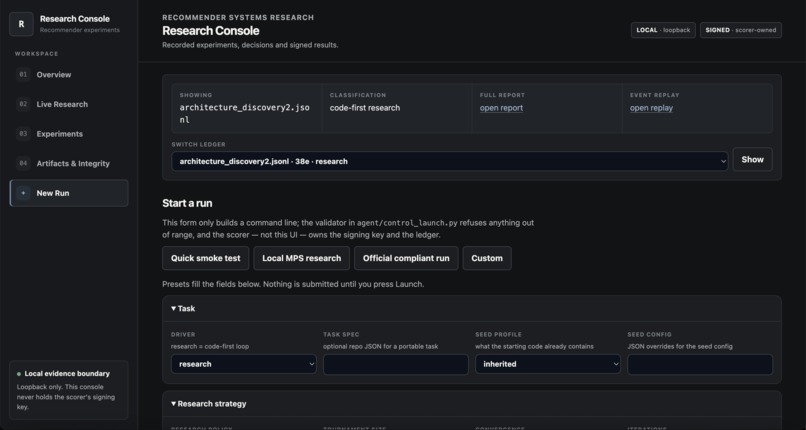Choose Quick smoke test preset
Screen dimensions: 806x430
coord(206,258)
